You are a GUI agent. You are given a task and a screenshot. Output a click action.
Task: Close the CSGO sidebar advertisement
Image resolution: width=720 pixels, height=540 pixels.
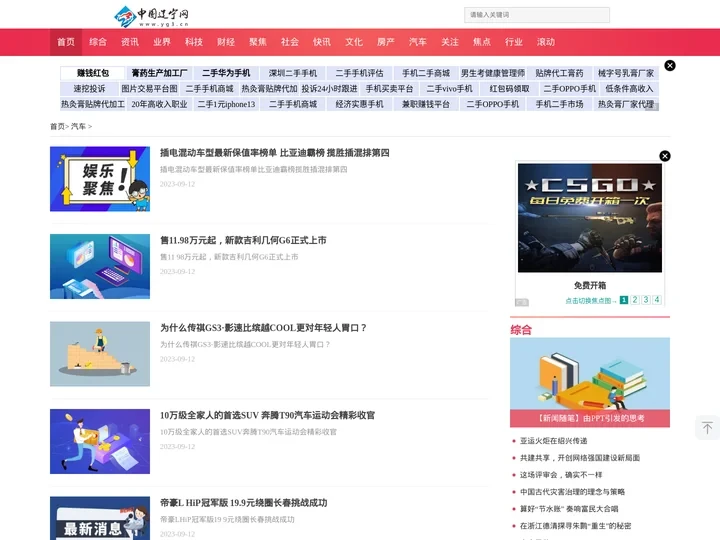pyautogui.click(x=664, y=156)
